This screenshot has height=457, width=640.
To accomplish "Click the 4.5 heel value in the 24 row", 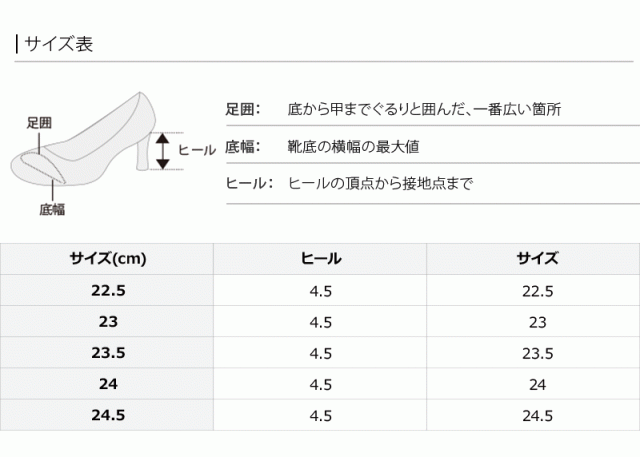I will pyautogui.click(x=321, y=382).
